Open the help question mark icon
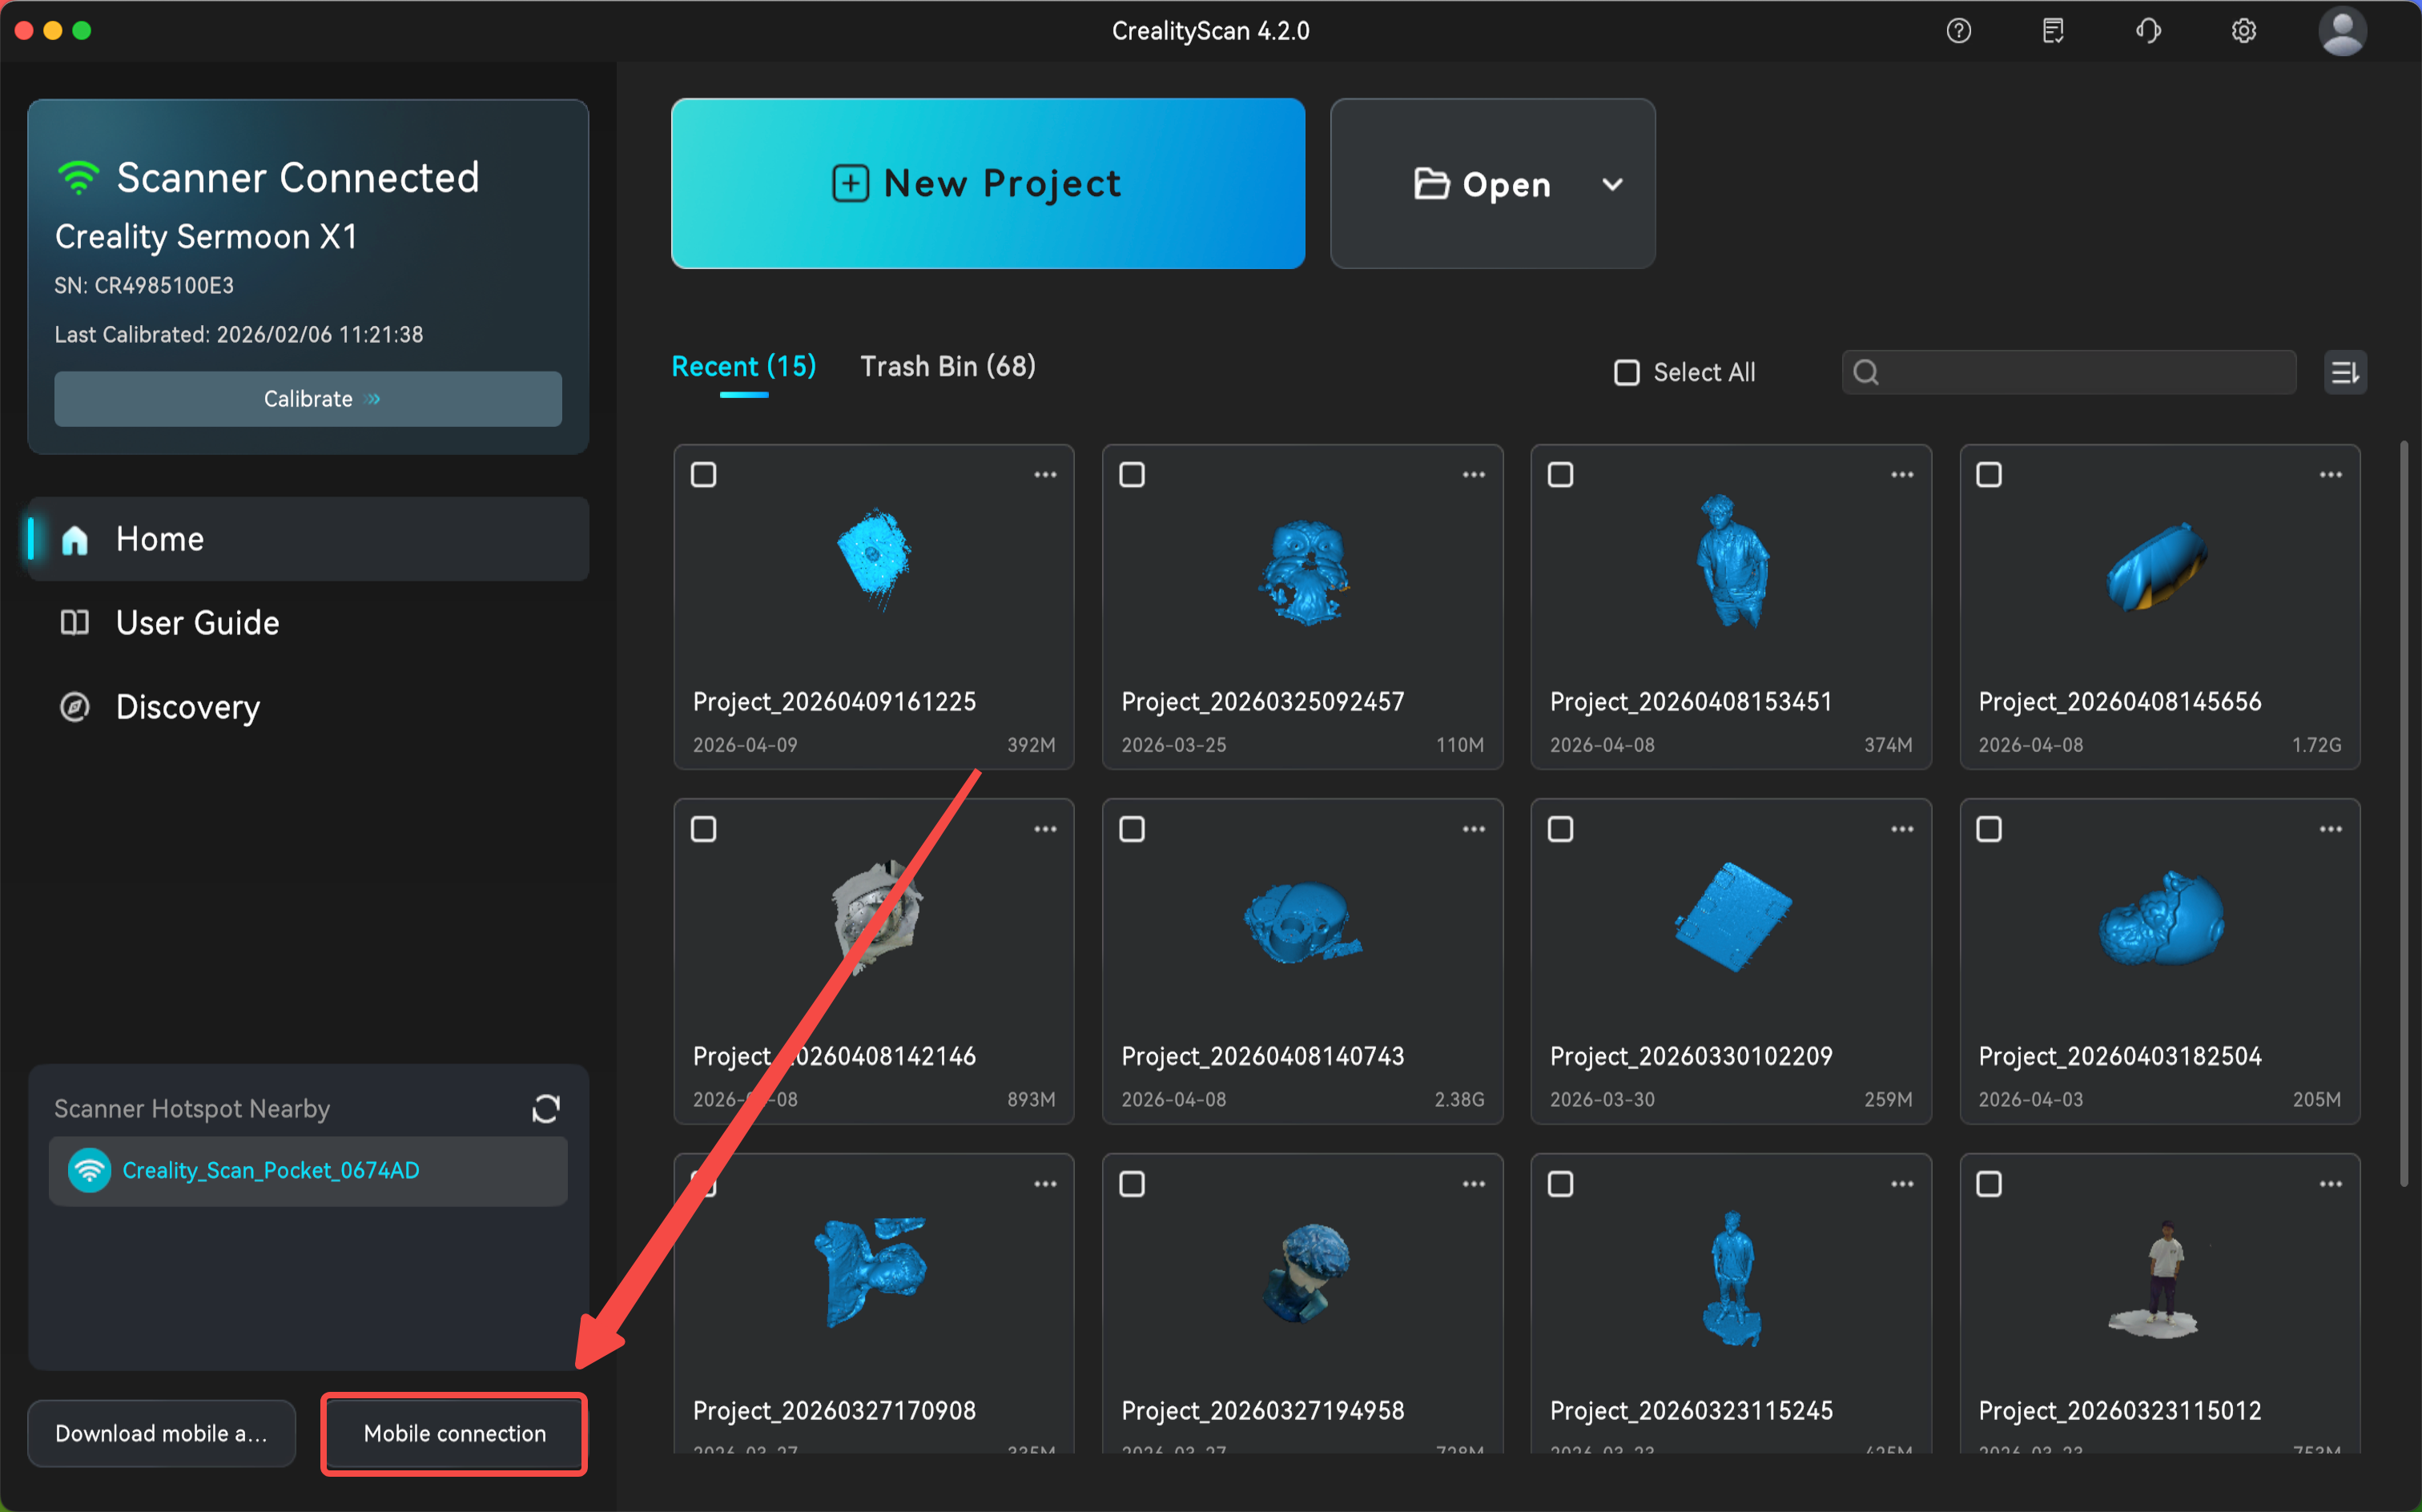This screenshot has height=1512, width=2422. tap(1958, 31)
